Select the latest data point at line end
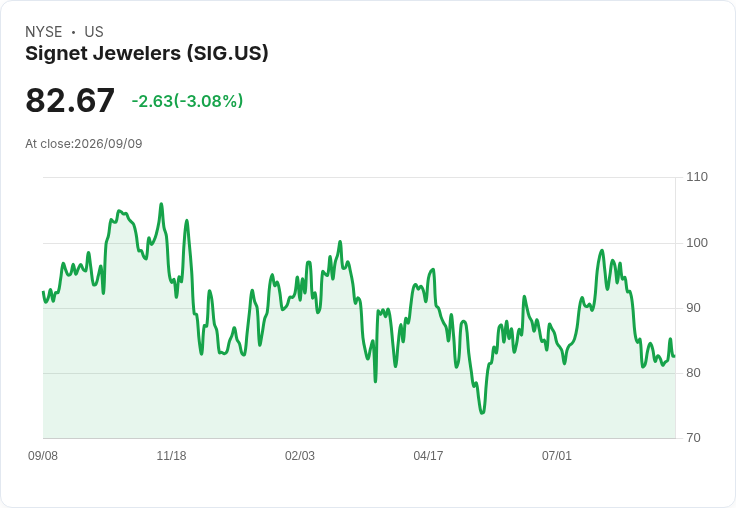Screen dimensions: 736x508 tap(675, 356)
